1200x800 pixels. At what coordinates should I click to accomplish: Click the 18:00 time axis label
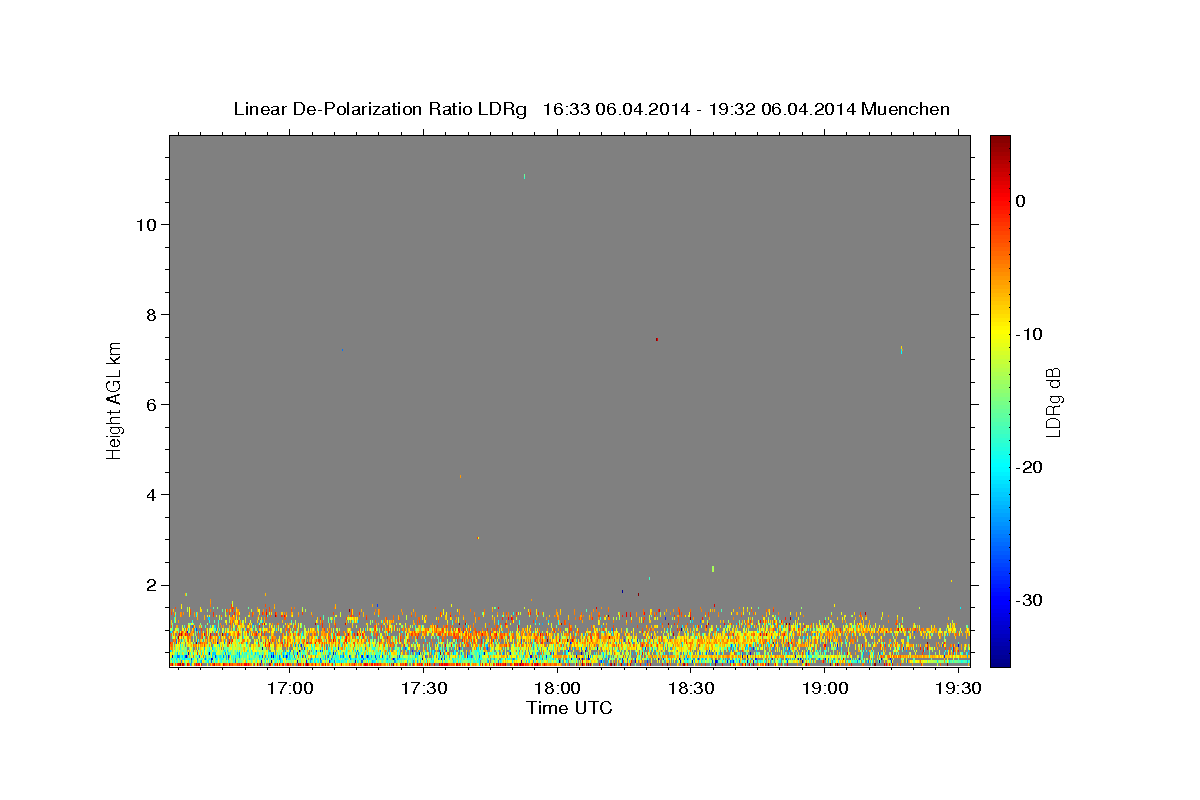557,689
